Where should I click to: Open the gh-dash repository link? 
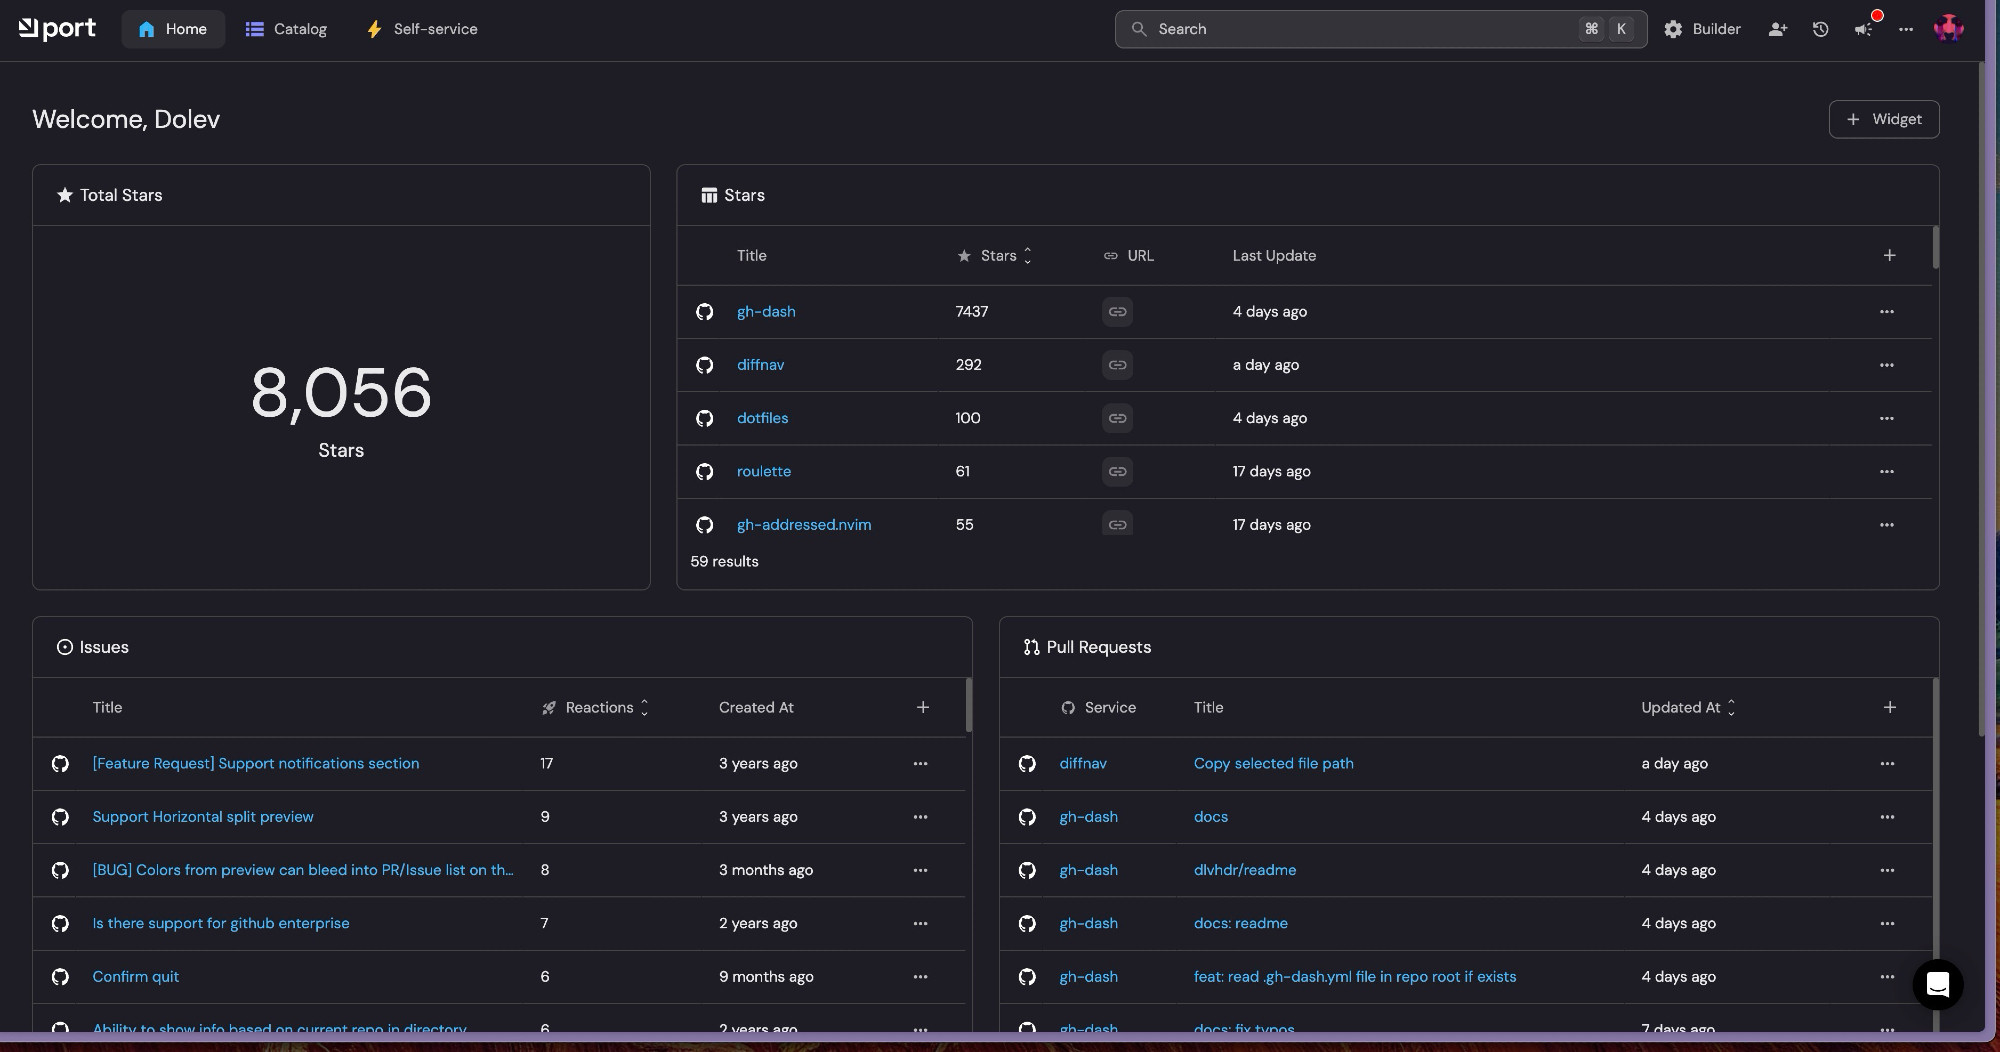click(766, 312)
